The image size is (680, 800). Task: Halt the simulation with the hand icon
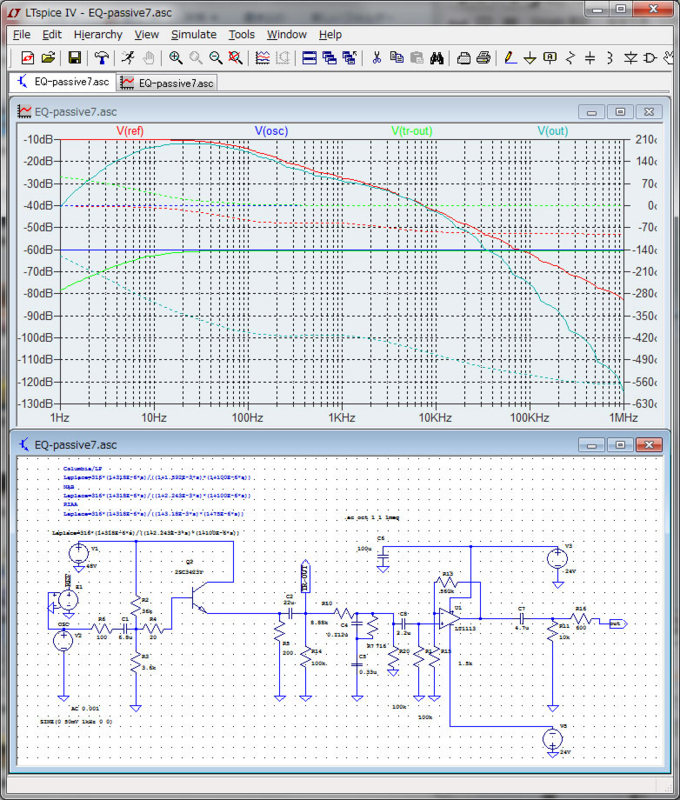tap(148, 58)
